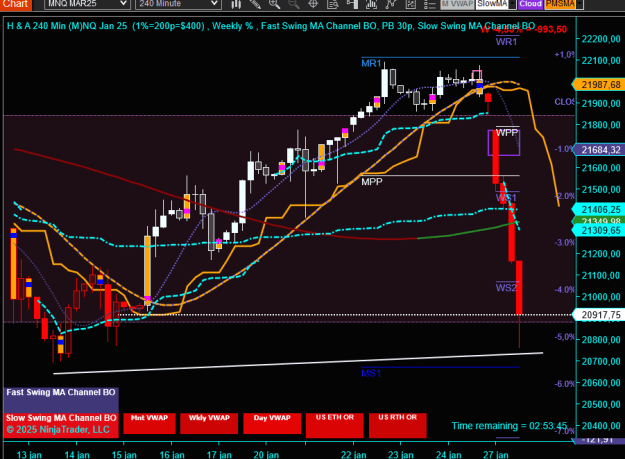Open the chart properties icon
Image resolution: width=625 pixels, height=459 pixels.
410,4
